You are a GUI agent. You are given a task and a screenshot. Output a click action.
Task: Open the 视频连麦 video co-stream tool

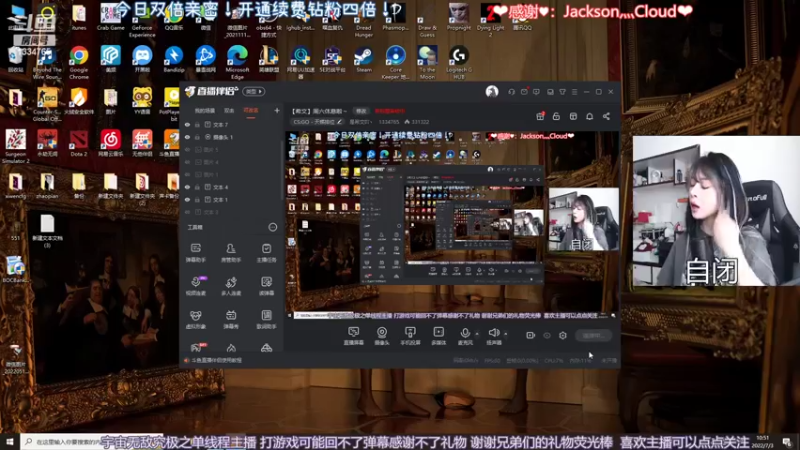coord(195,286)
